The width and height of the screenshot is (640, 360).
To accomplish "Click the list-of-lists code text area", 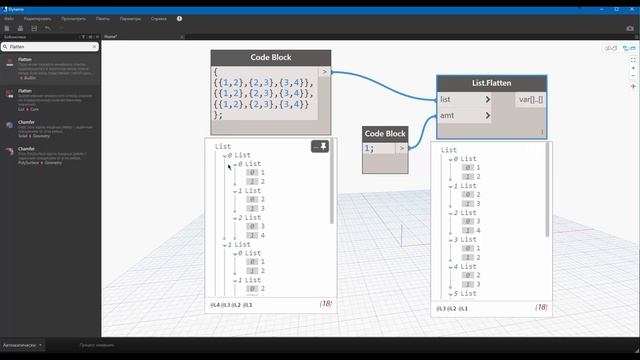I will tap(264, 93).
